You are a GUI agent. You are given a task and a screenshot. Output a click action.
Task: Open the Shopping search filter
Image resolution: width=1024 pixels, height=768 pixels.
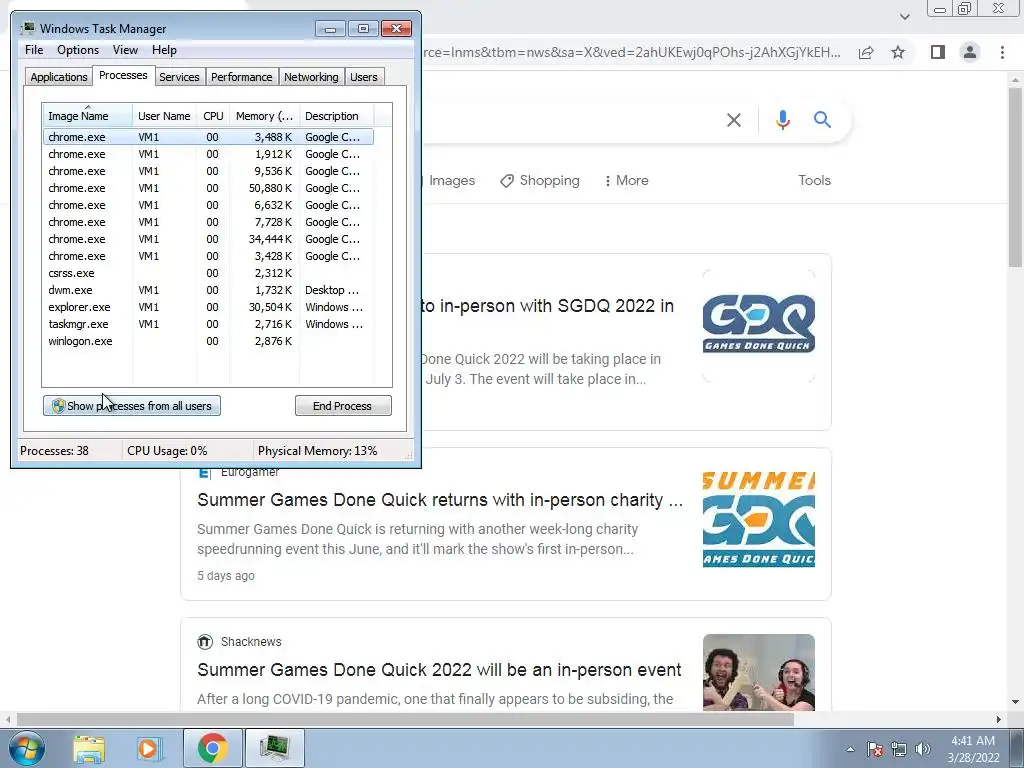tap(540, 180)
